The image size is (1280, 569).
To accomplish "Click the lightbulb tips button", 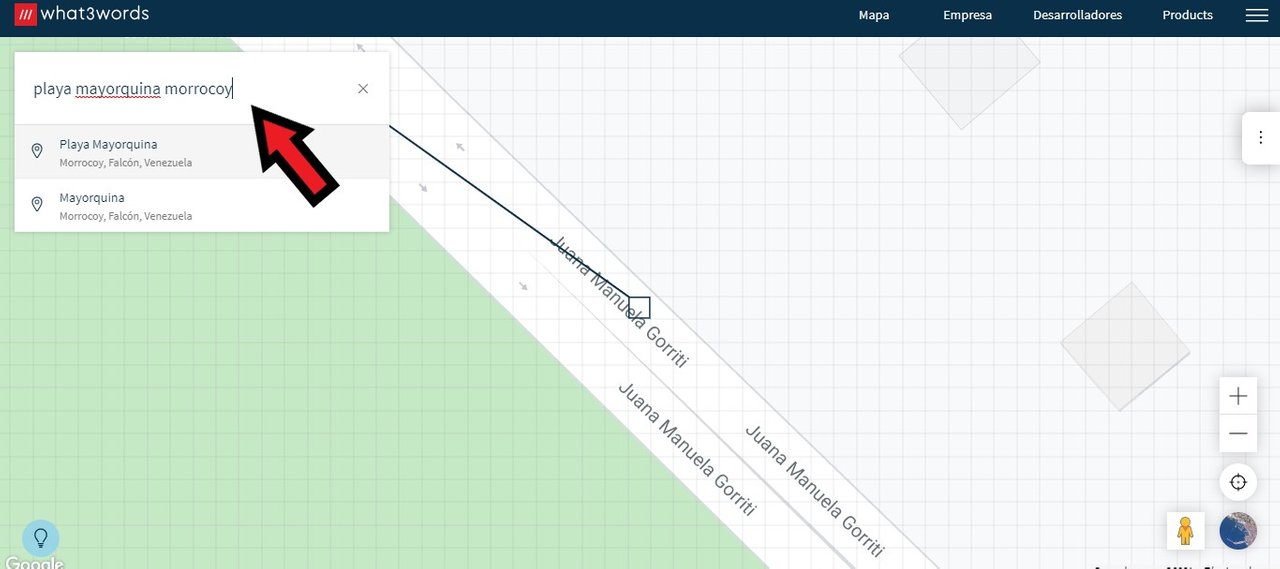I will click(41, 538).
